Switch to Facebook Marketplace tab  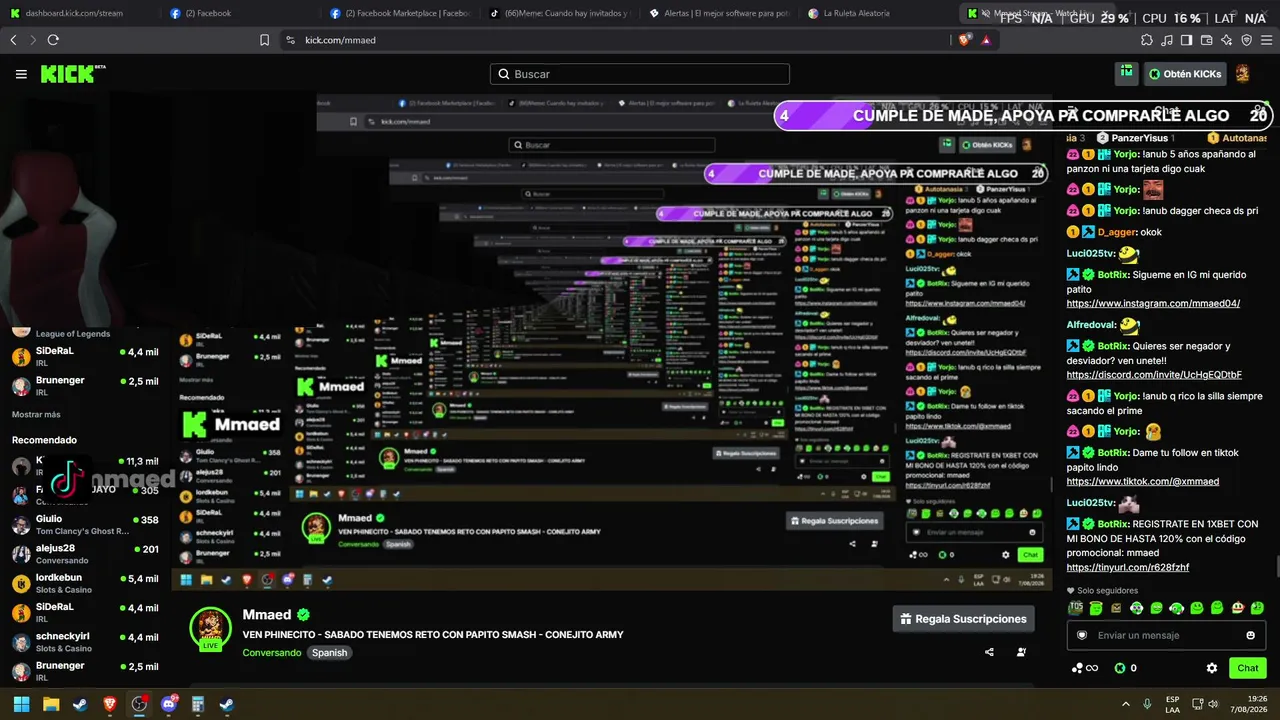tap(400, 13)
